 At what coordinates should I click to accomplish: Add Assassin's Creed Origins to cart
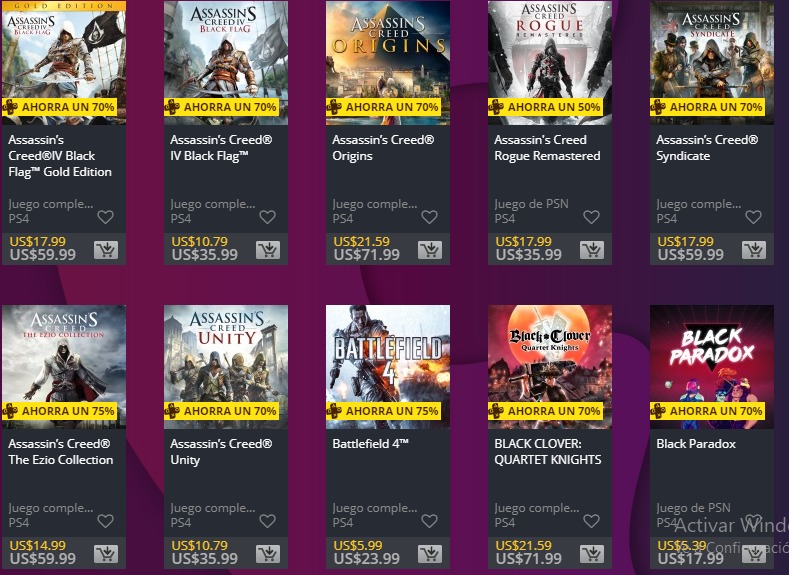[x=430, y=250]
